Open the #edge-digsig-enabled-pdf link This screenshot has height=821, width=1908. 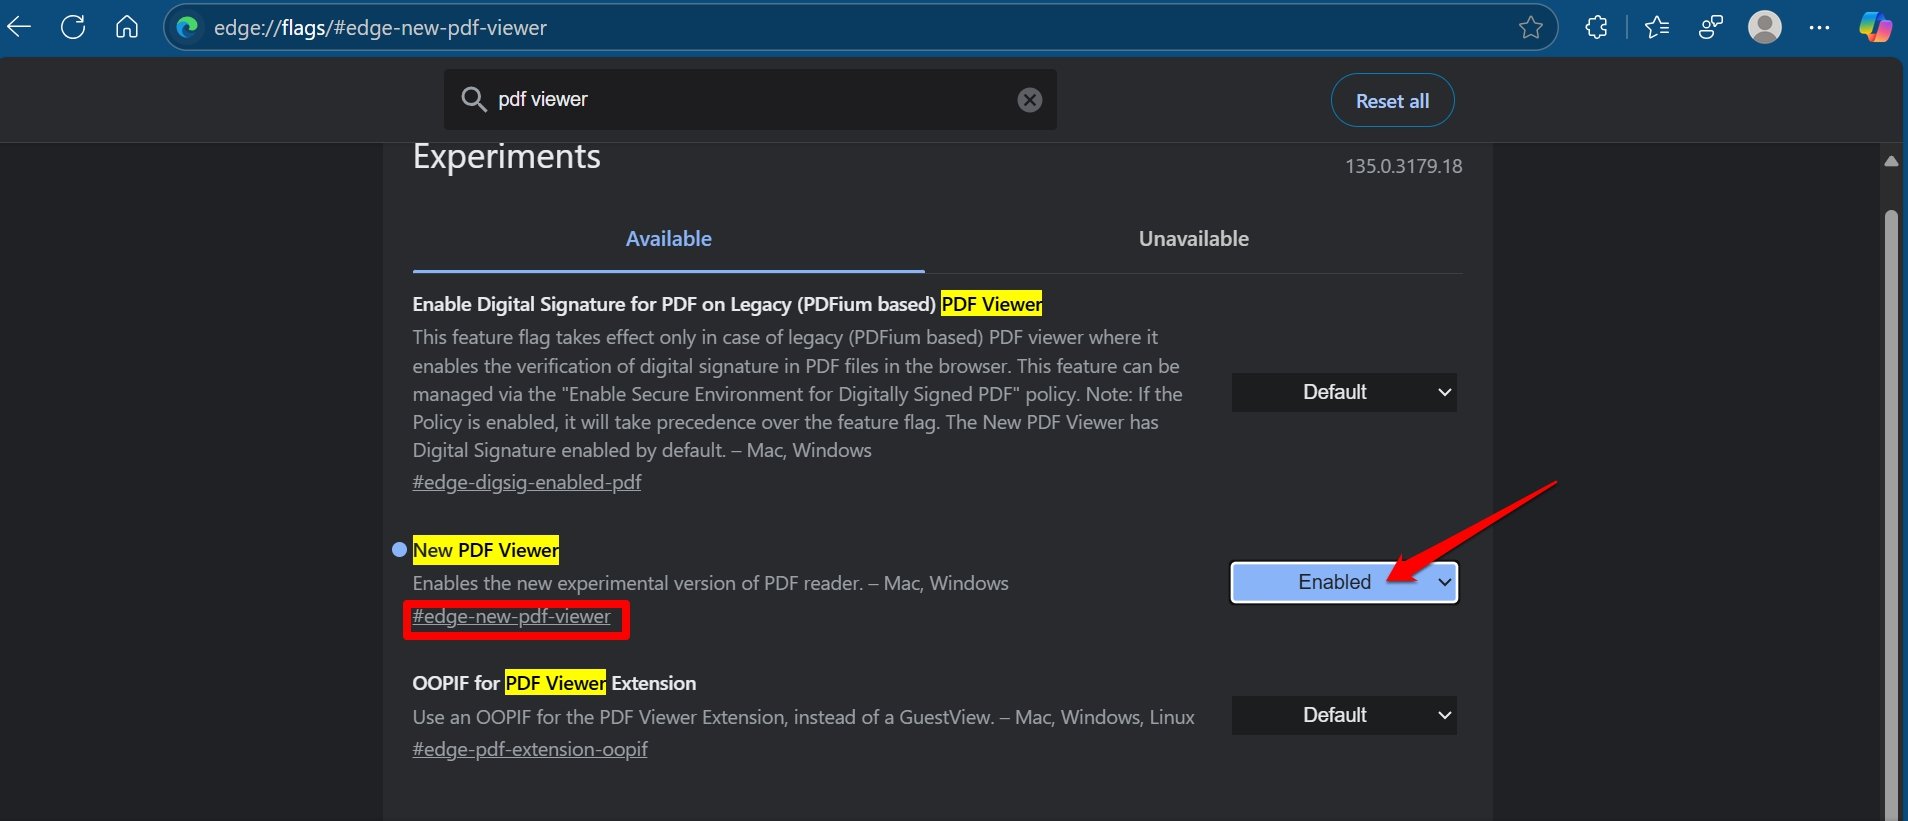click(527, 482)
